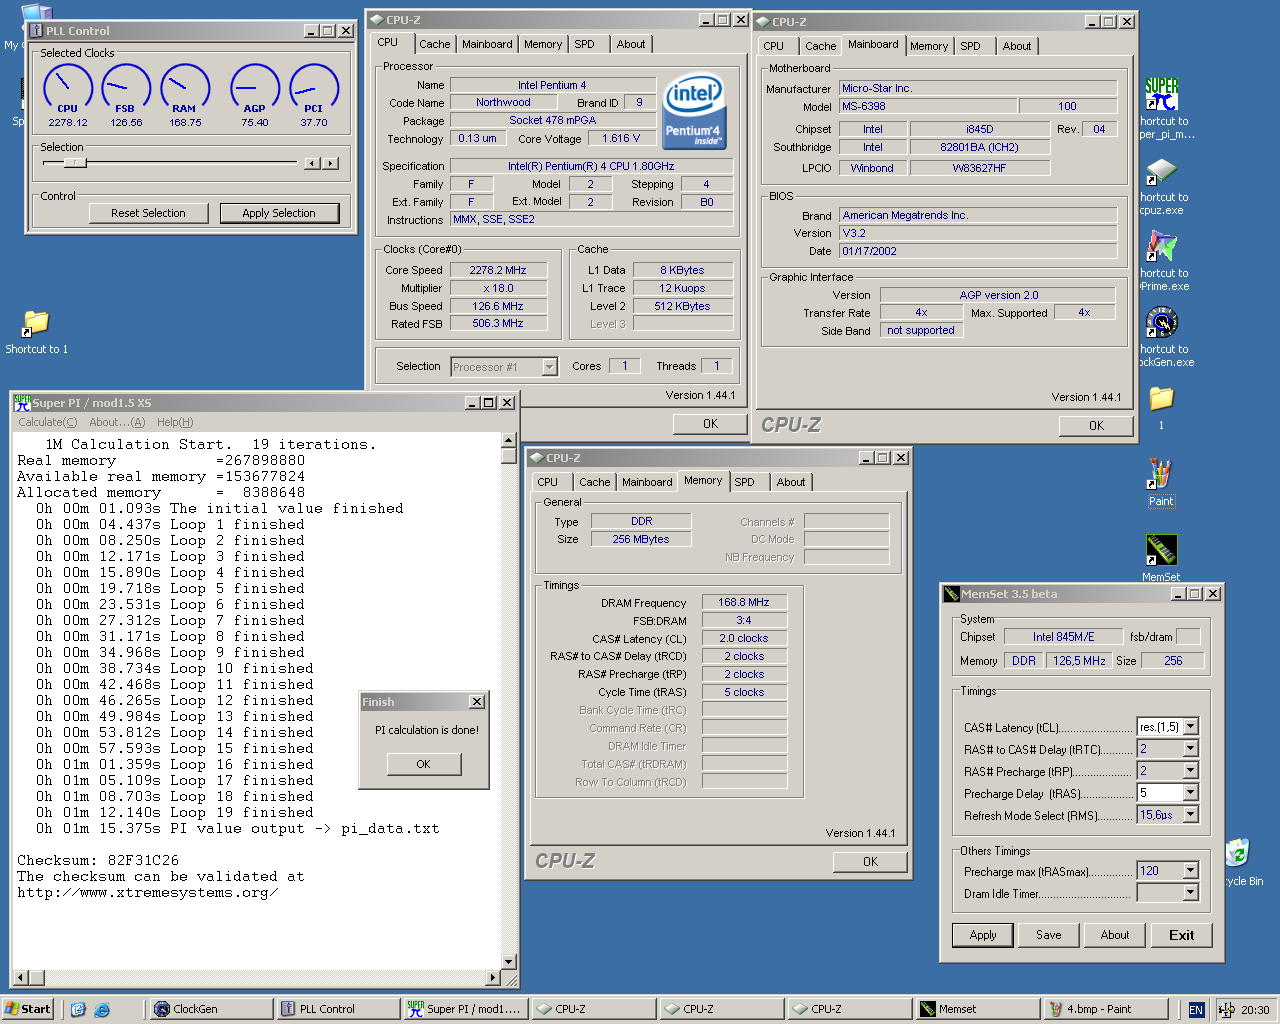1280x1024 pixels.
Task: Click the Intel Pentium 4 logo in CPU-Z
Action: click(694, 111)
